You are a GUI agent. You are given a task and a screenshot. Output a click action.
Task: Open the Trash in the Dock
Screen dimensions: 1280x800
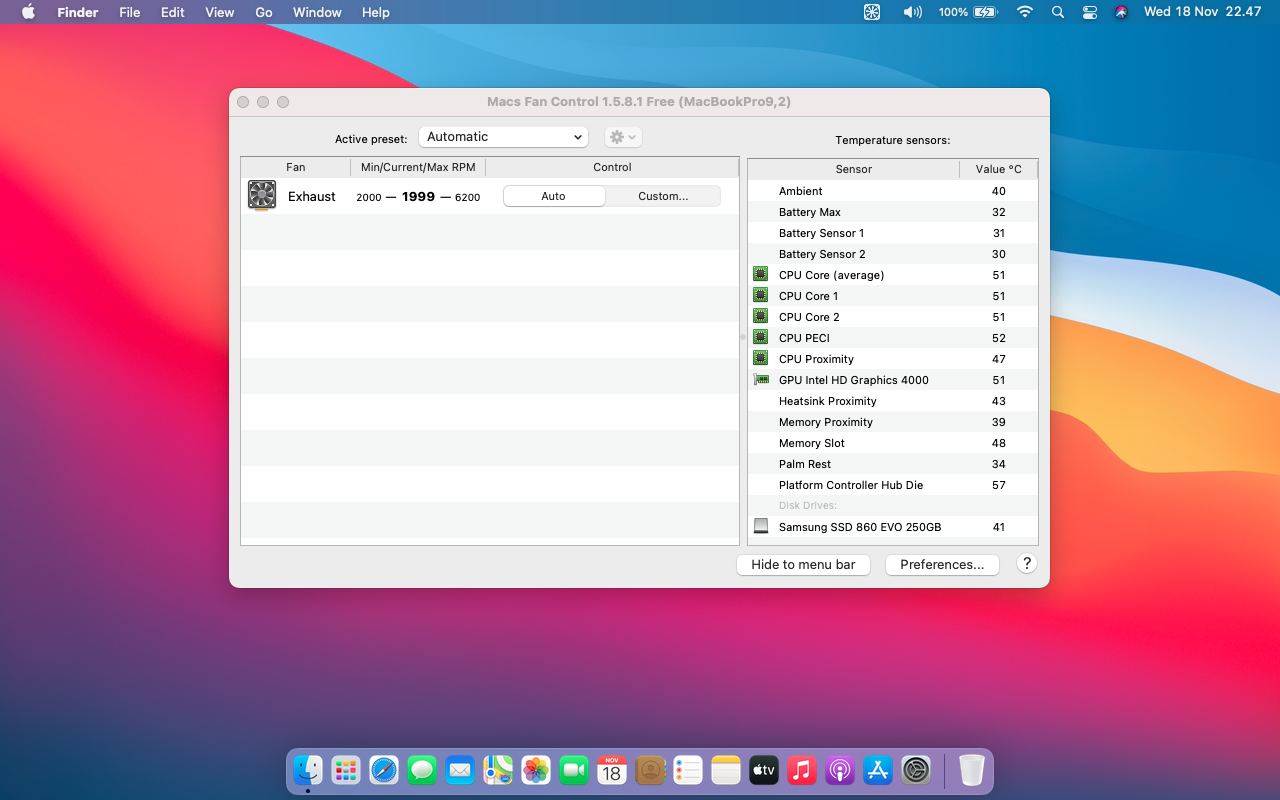pyautogui.click(x=972, y=770)
